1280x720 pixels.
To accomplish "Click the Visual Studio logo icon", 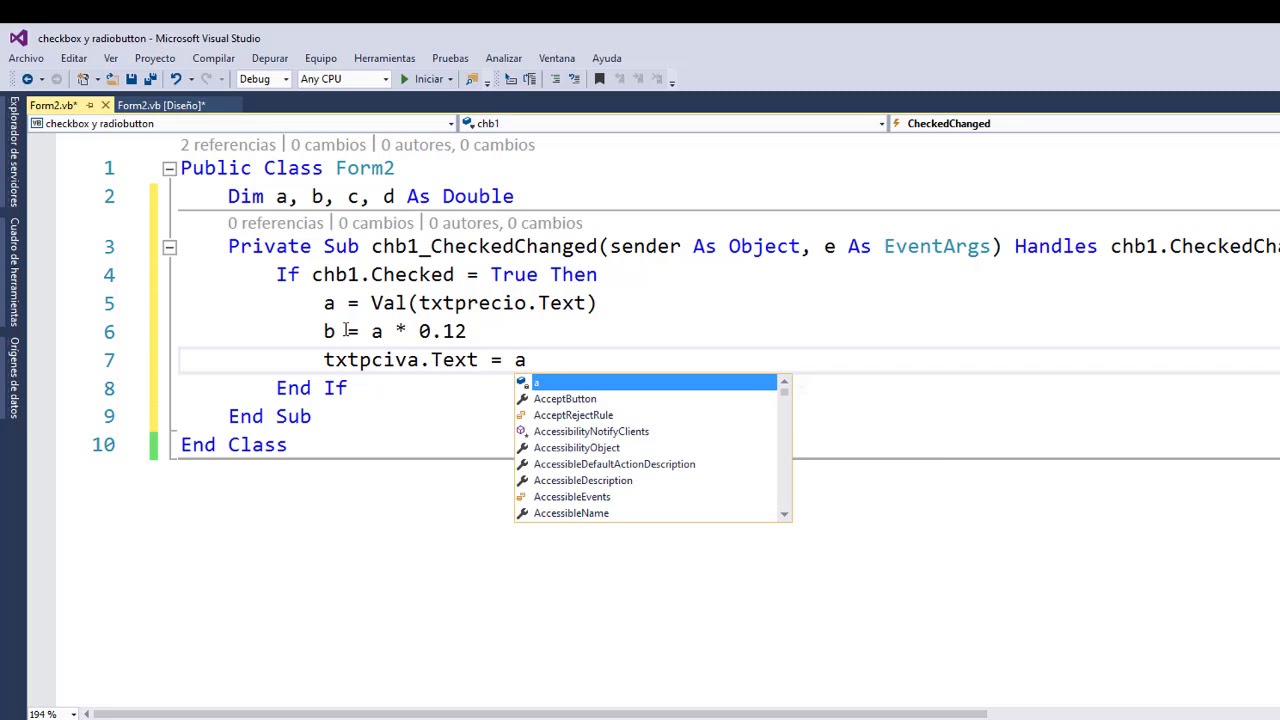I will click(18, 38).
